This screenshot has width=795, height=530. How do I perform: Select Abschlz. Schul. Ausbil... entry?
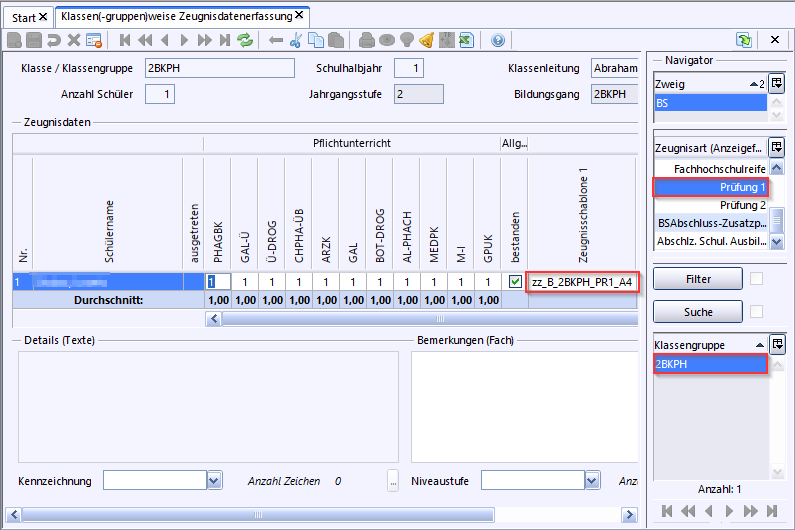(x=711, y=241)
